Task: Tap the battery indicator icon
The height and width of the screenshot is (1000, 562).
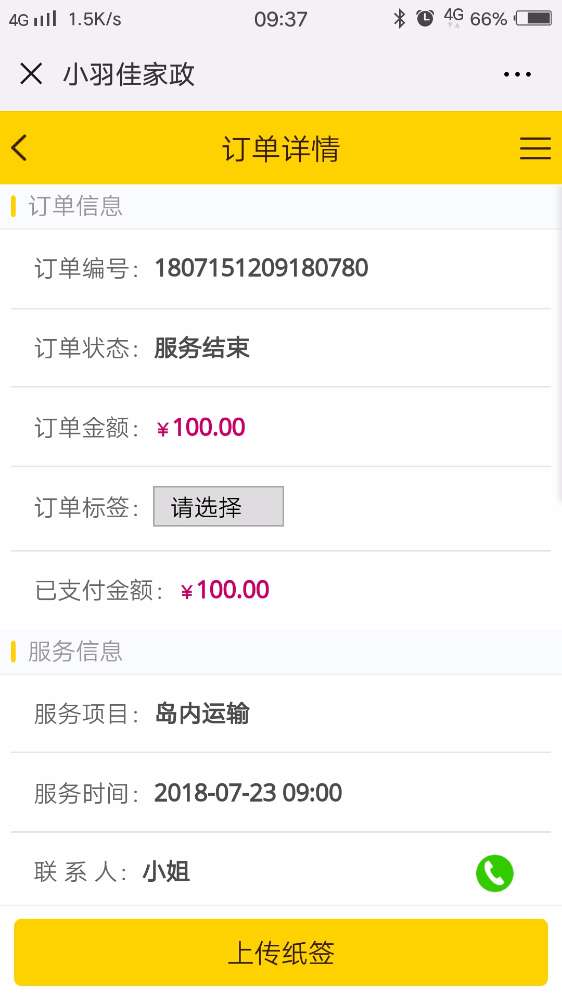Action: (534, 18)
